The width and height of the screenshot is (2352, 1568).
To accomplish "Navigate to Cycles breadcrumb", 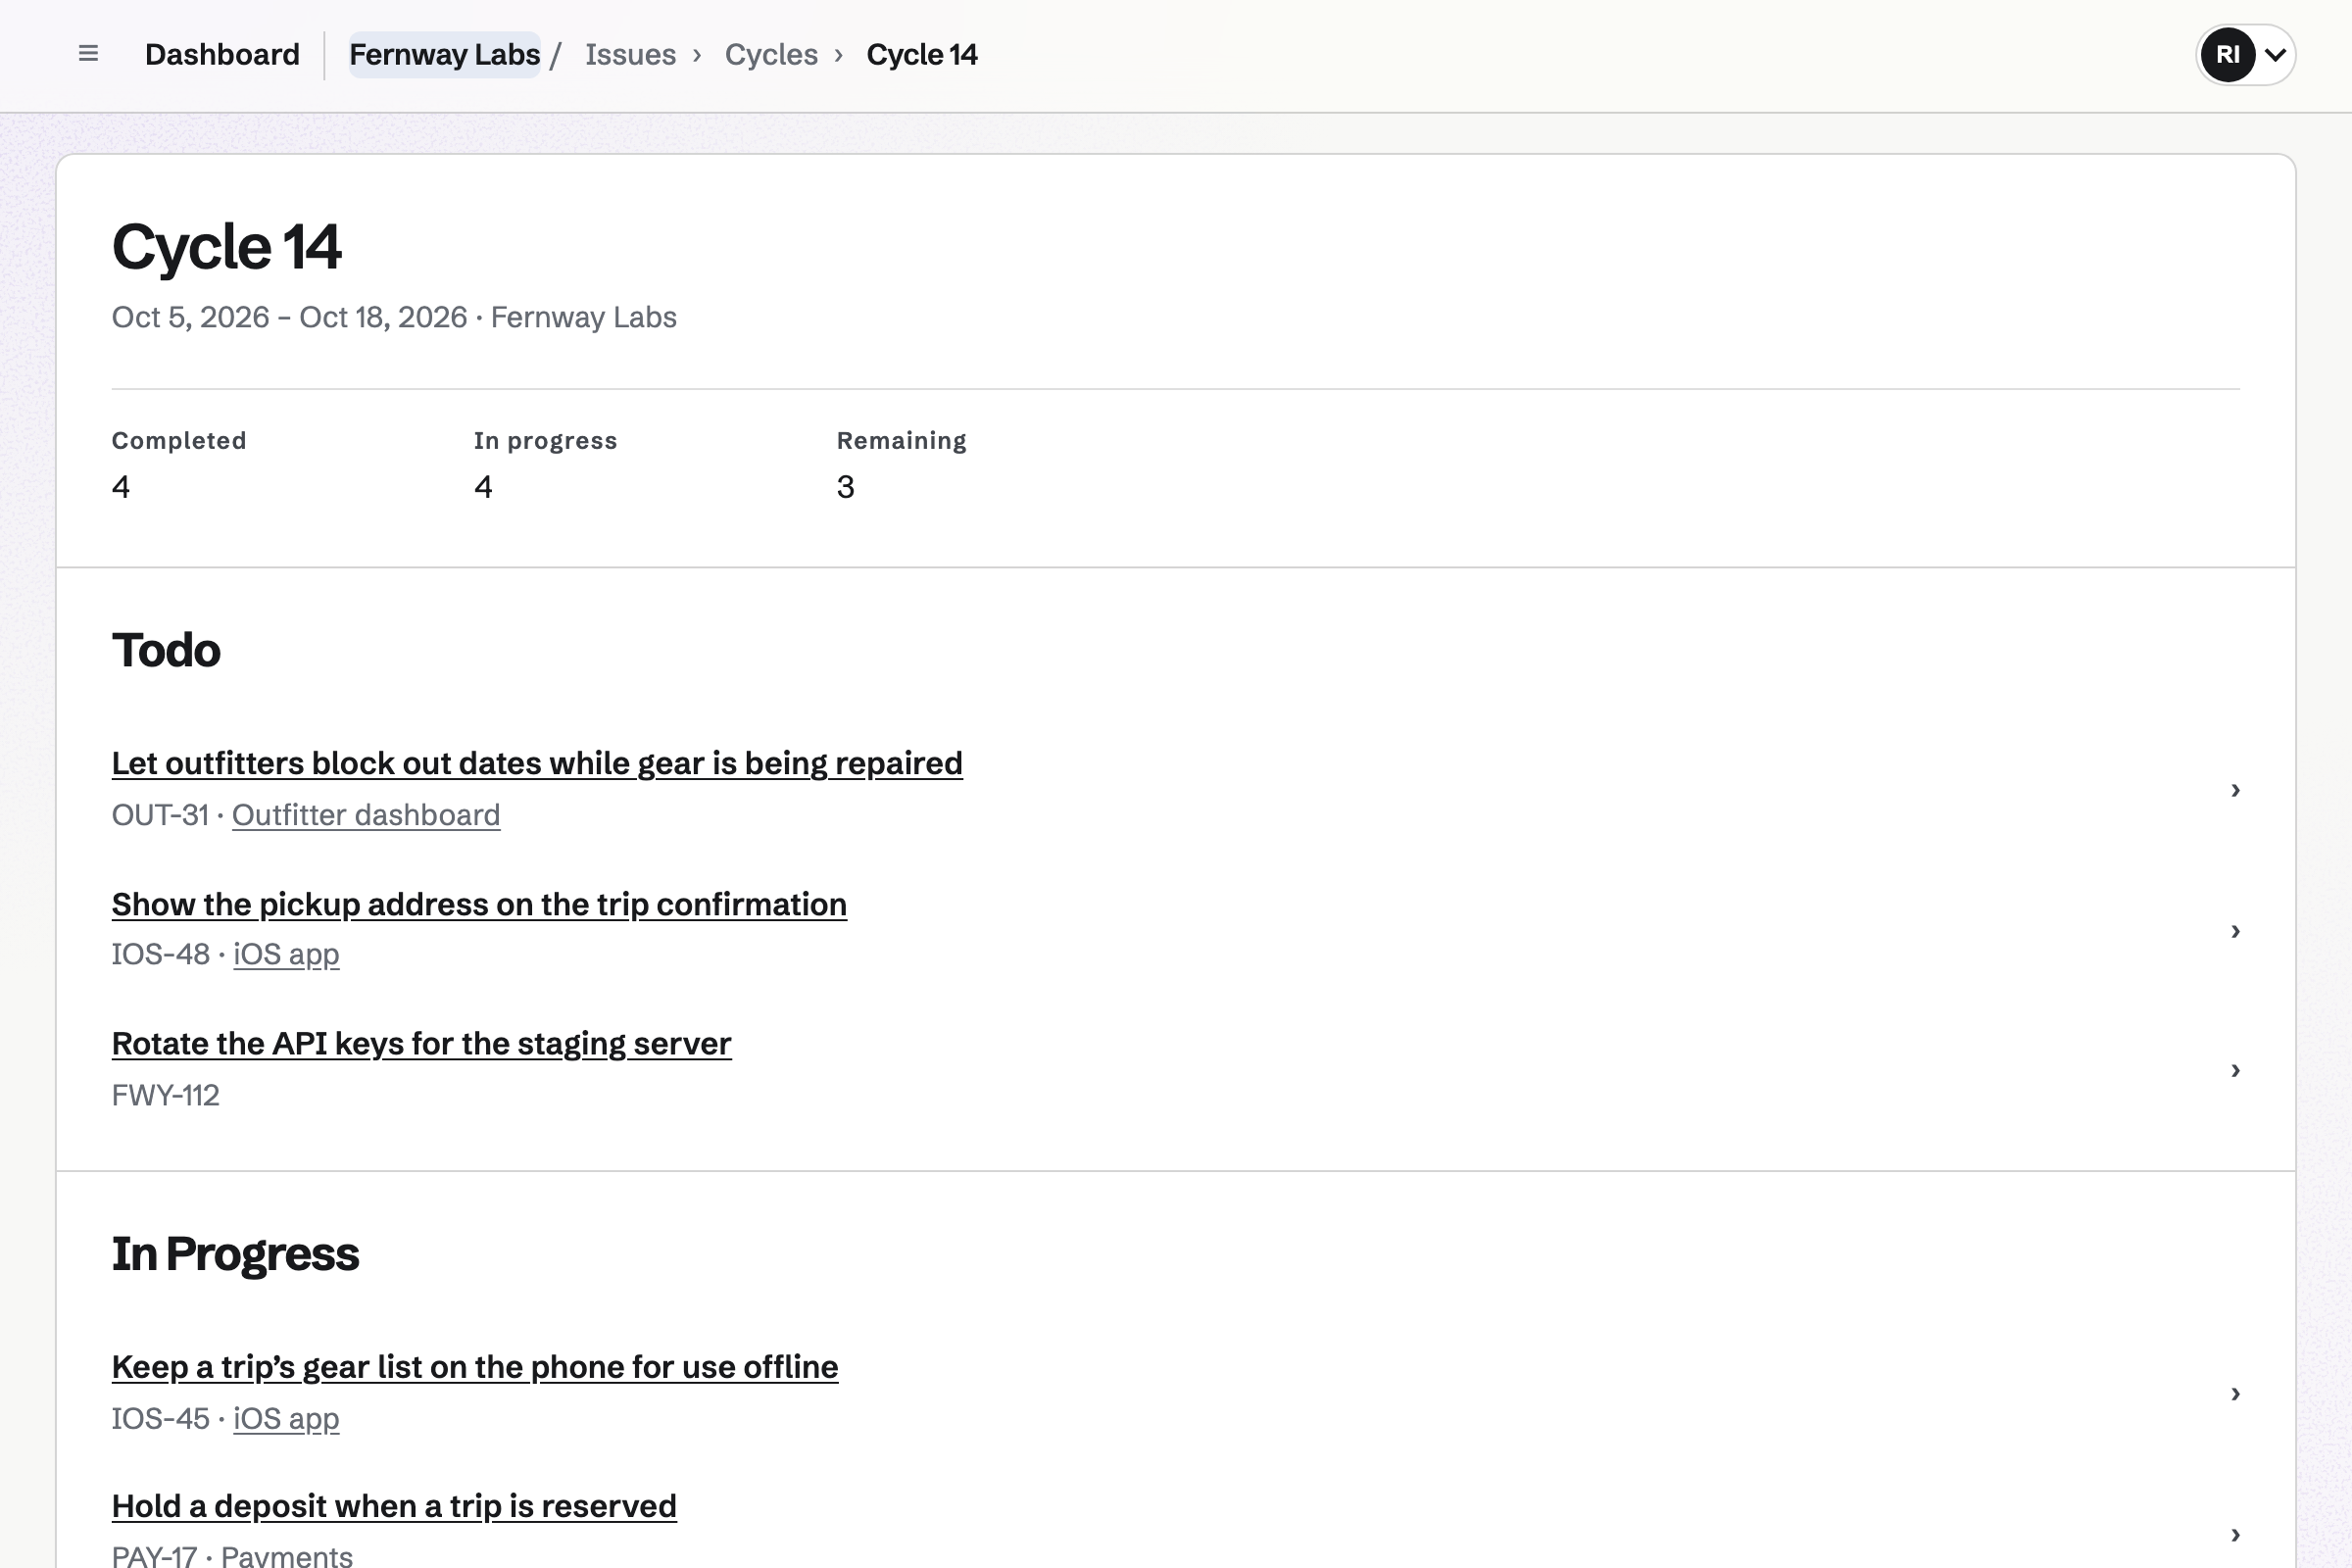I will pyautogui.click(x=771, y=54).
